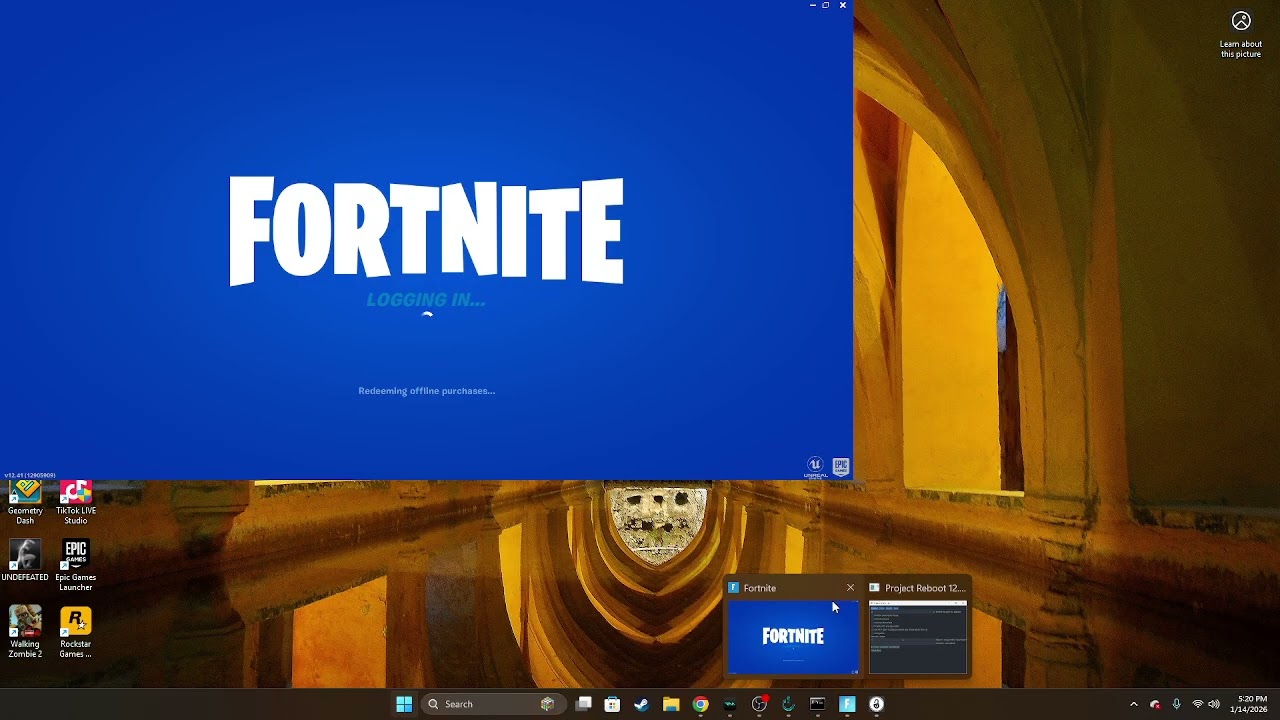Click the red-X tray status icon

1155,704
